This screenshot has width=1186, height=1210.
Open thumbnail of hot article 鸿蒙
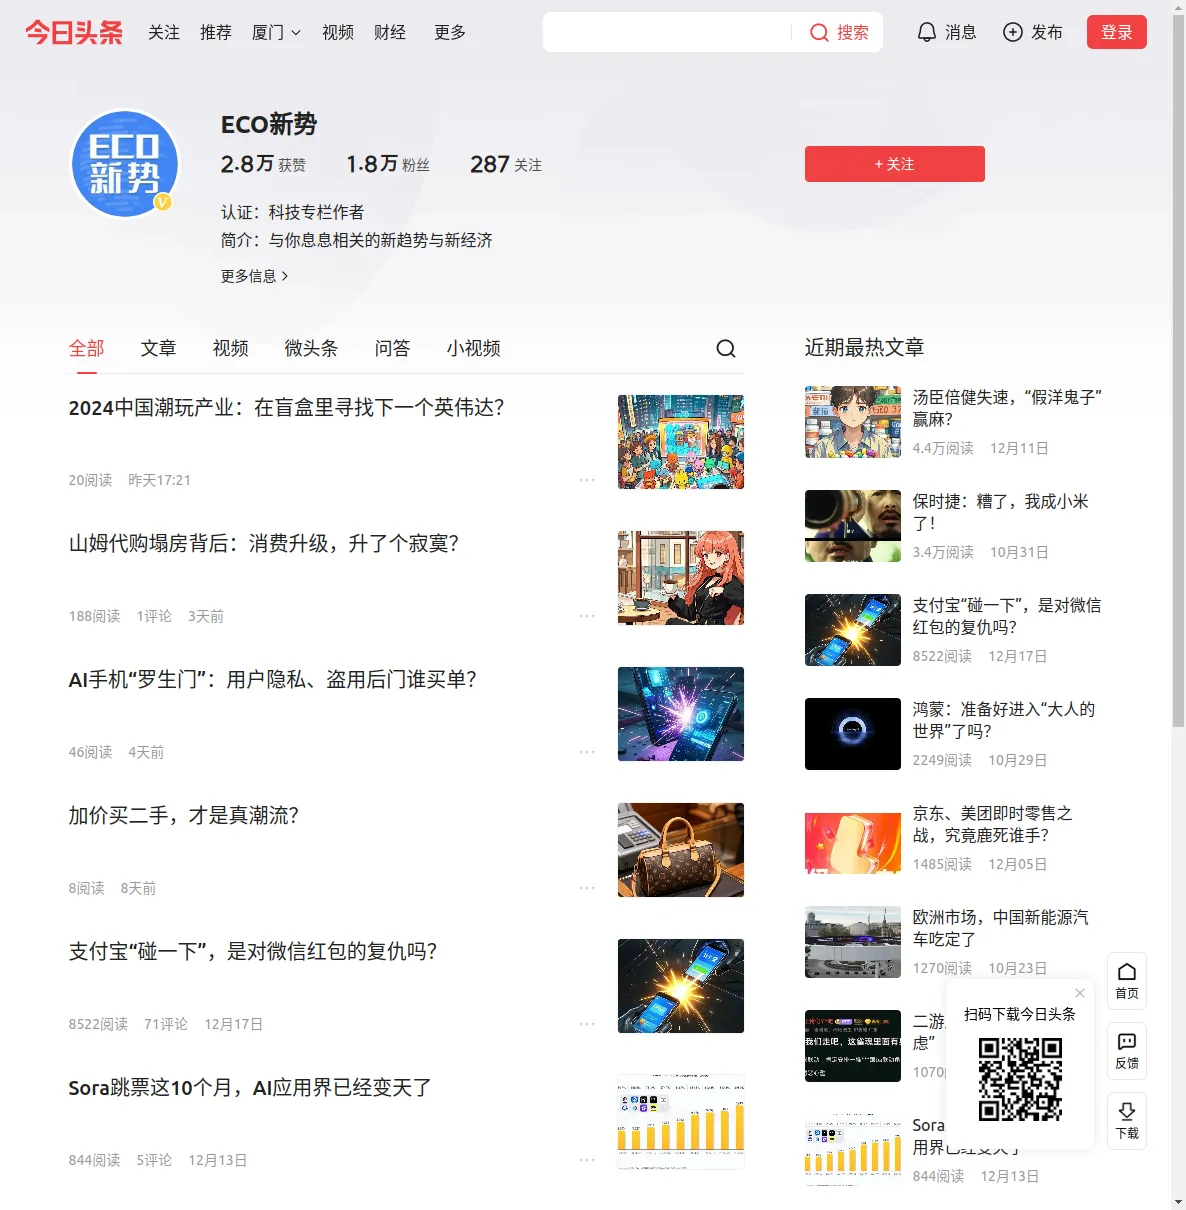[853, 734]
